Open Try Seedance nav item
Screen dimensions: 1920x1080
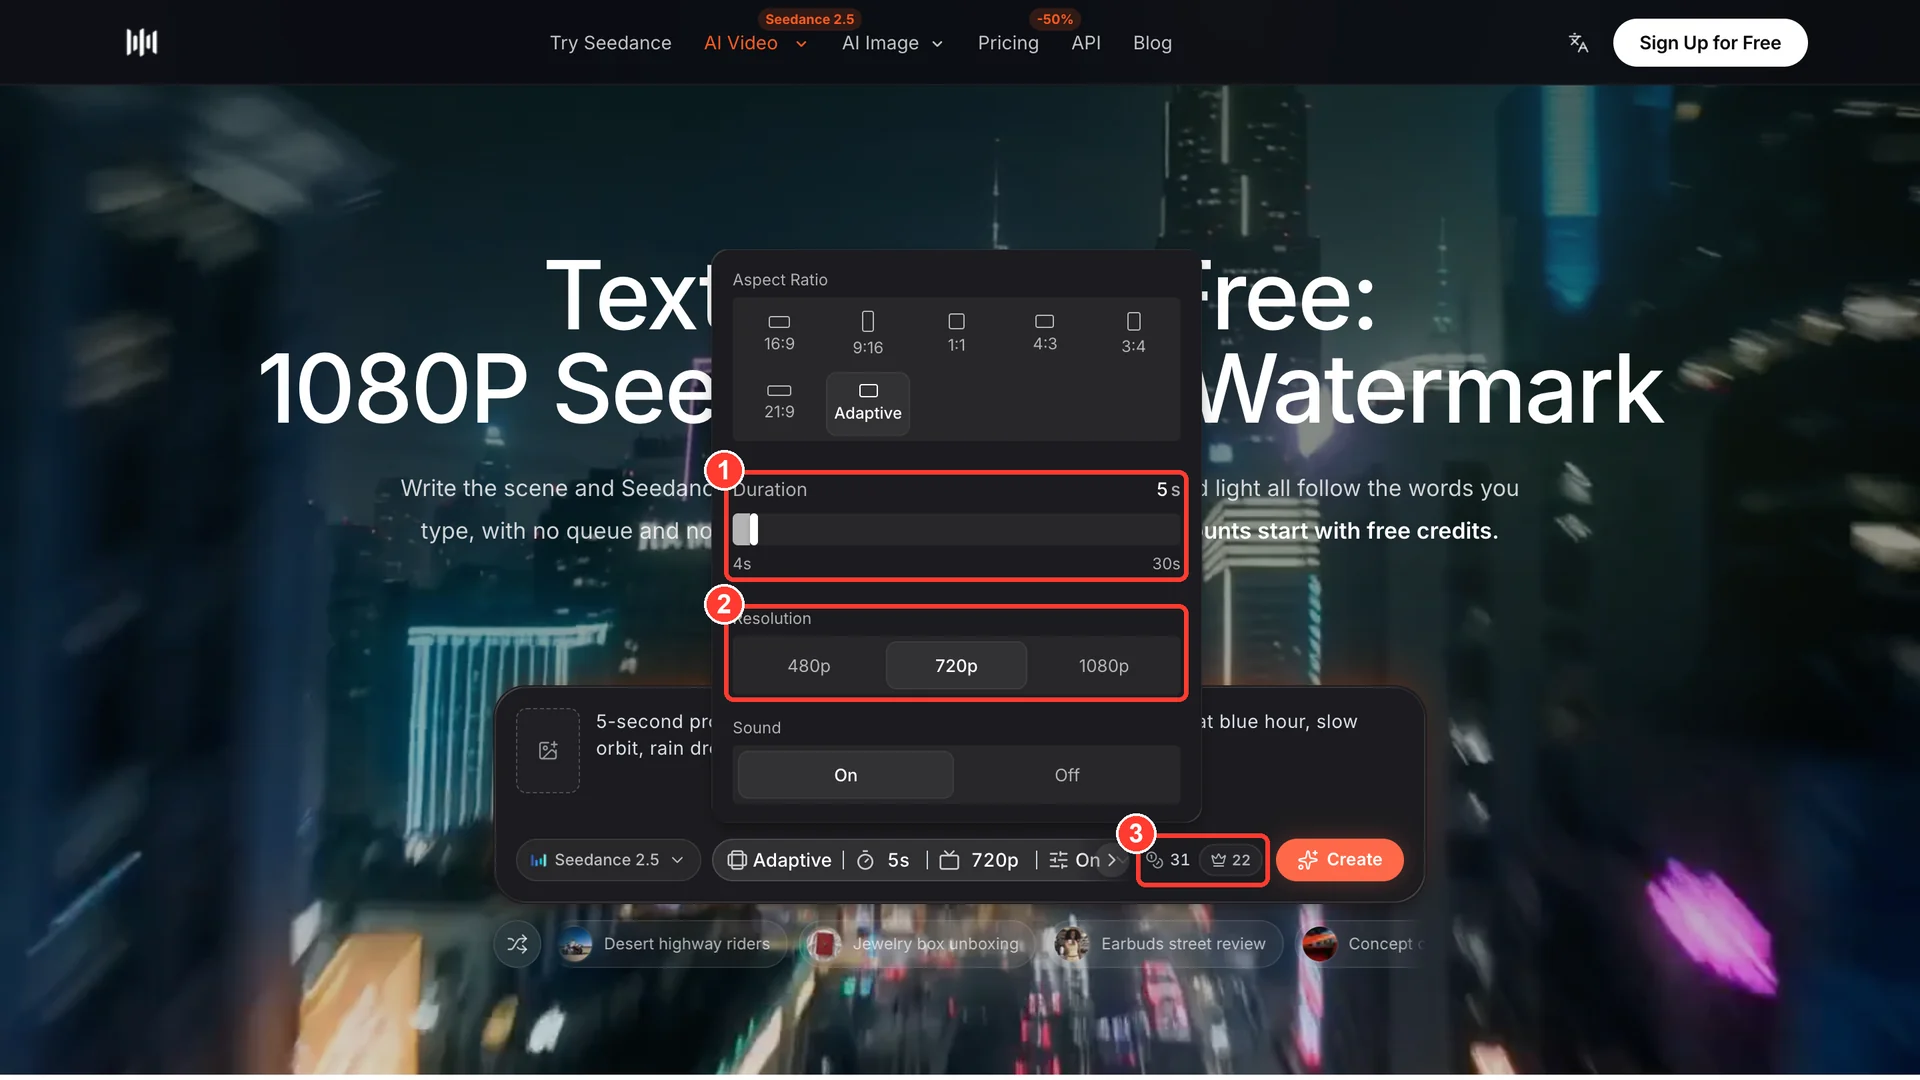[610, 43]
